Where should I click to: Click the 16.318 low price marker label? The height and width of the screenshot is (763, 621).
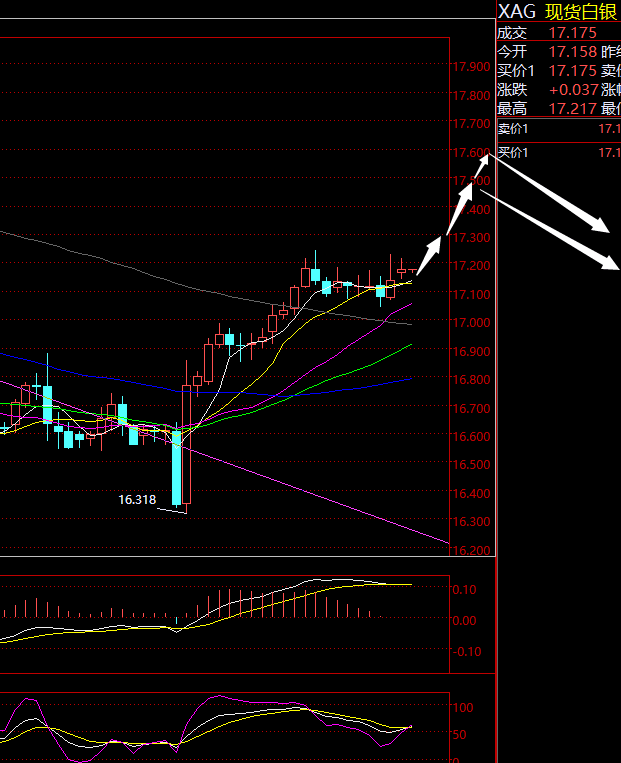point(137,500)
